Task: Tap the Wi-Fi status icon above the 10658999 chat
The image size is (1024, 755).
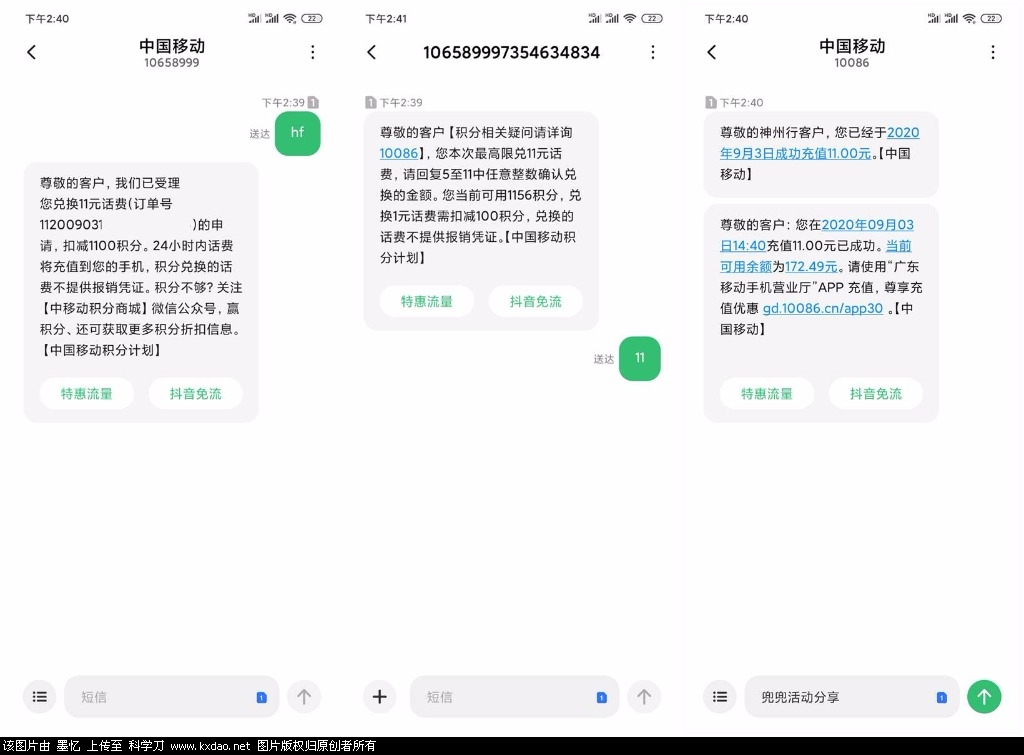Action: click(290, 18)
